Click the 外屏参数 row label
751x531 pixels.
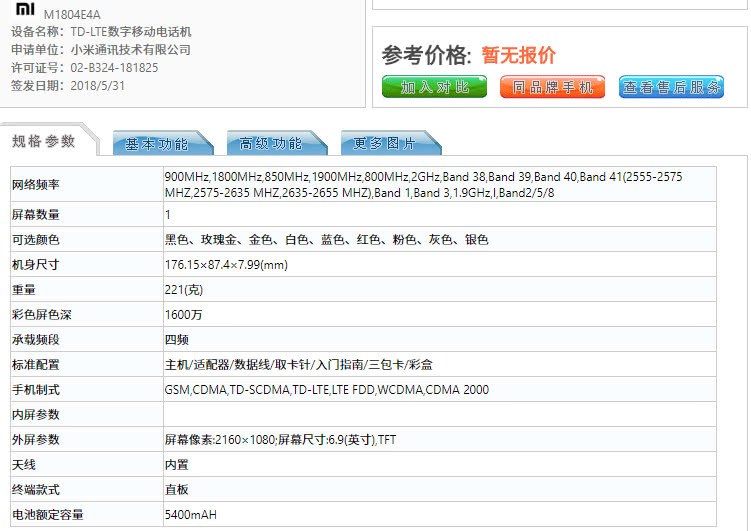(x=35, y=440)
